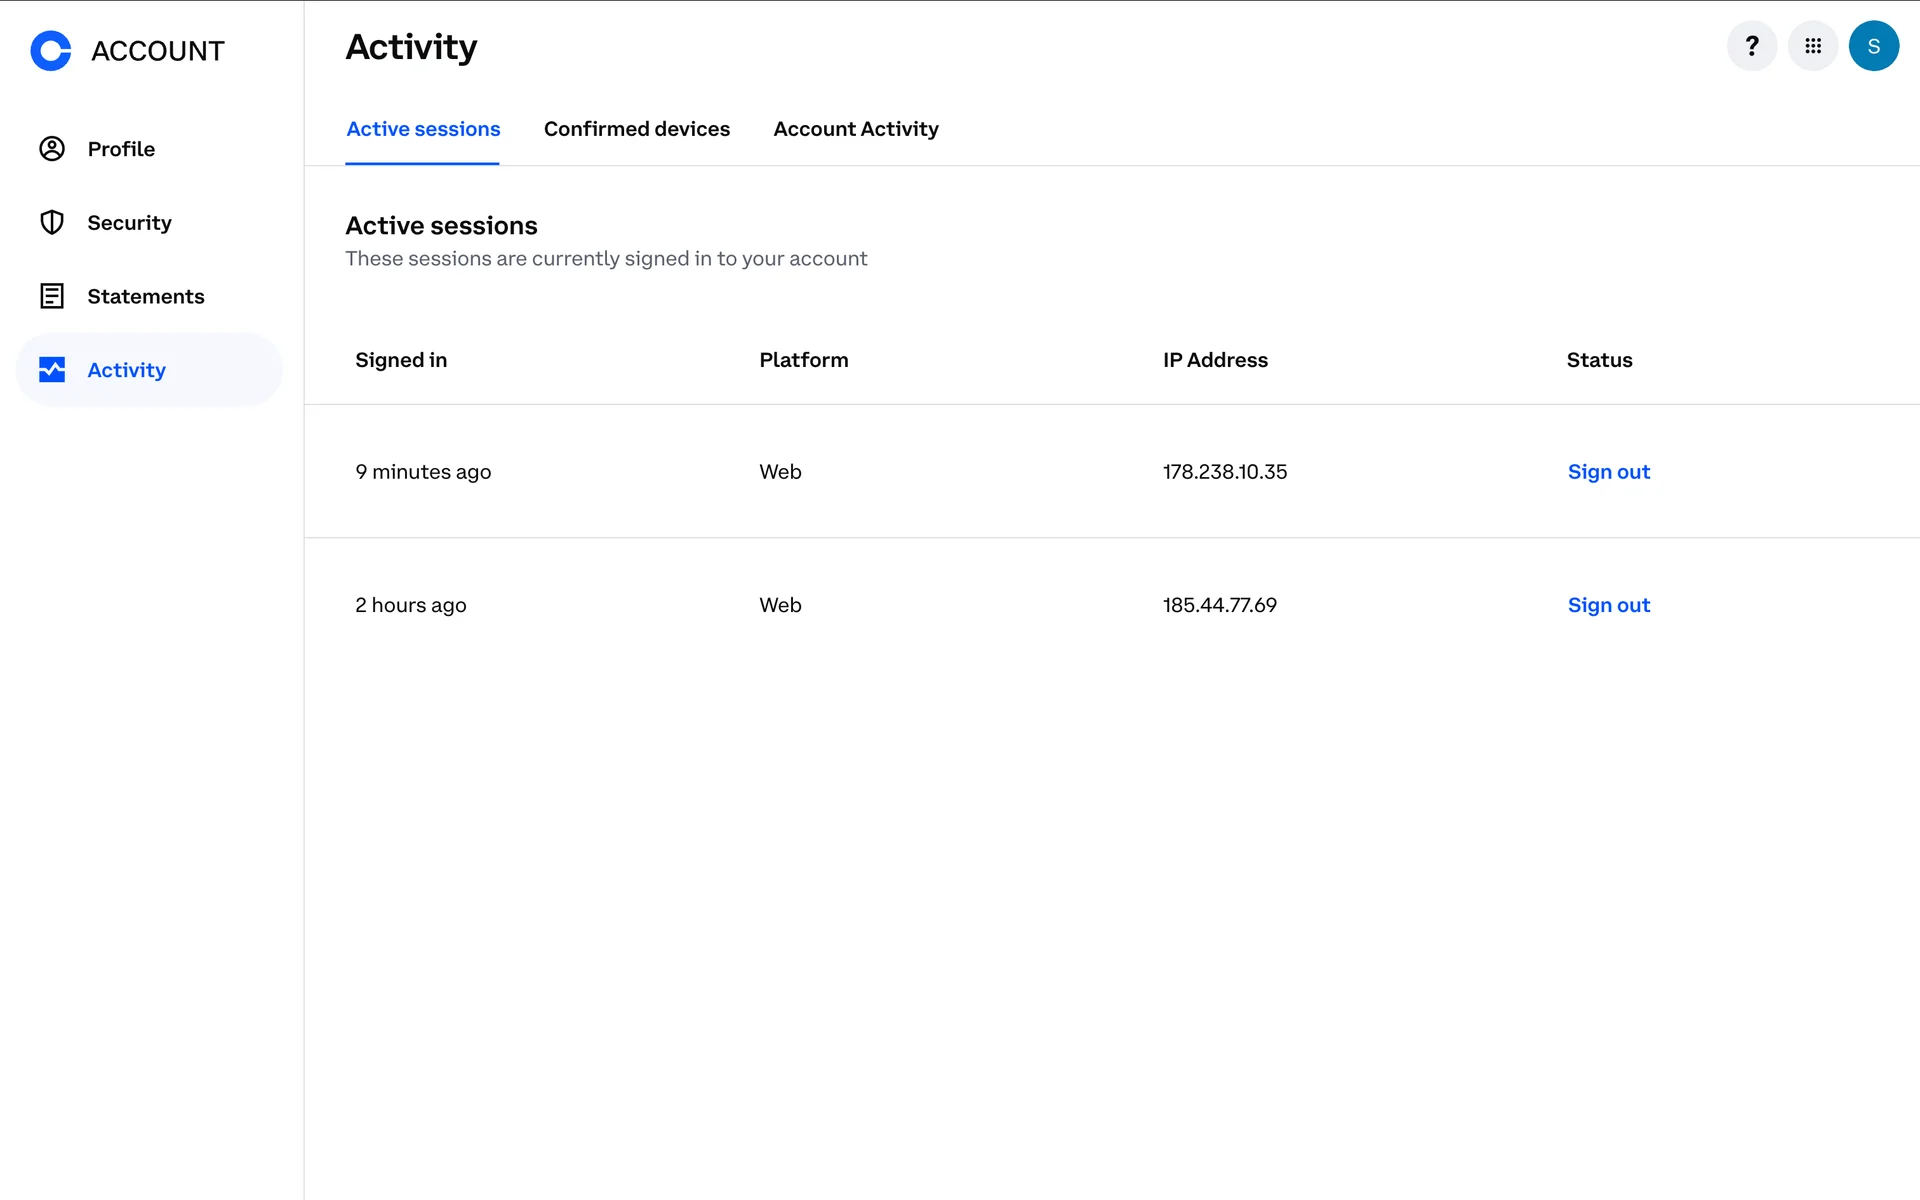Open the apps grid menu icon

[1812, 46]
